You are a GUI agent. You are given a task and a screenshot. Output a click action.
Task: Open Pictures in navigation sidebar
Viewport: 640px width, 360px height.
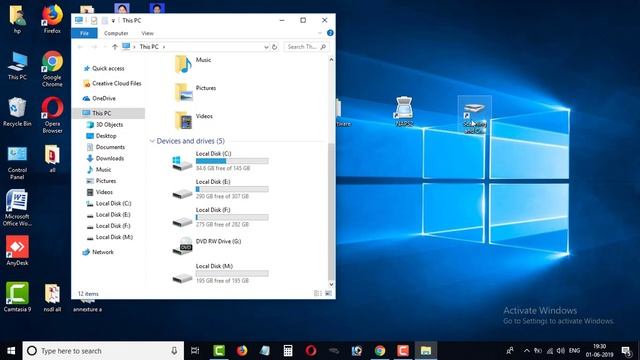point(101,181)
